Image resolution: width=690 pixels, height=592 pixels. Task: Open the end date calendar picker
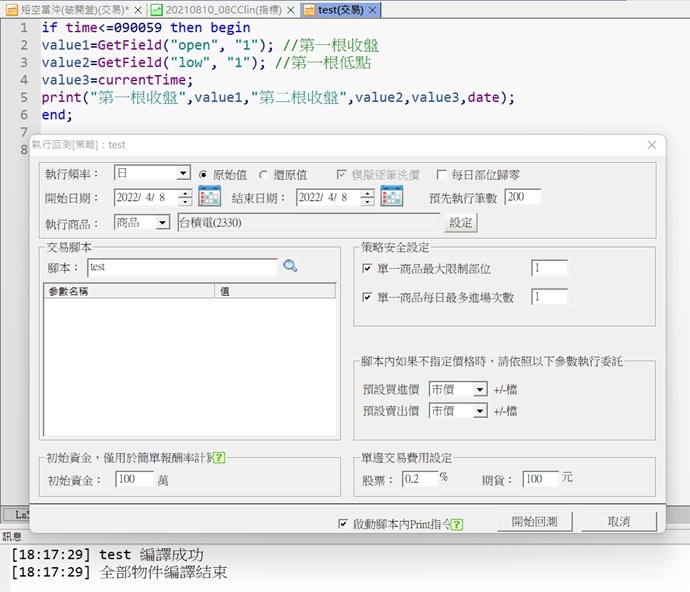click(x=391, y=197)
